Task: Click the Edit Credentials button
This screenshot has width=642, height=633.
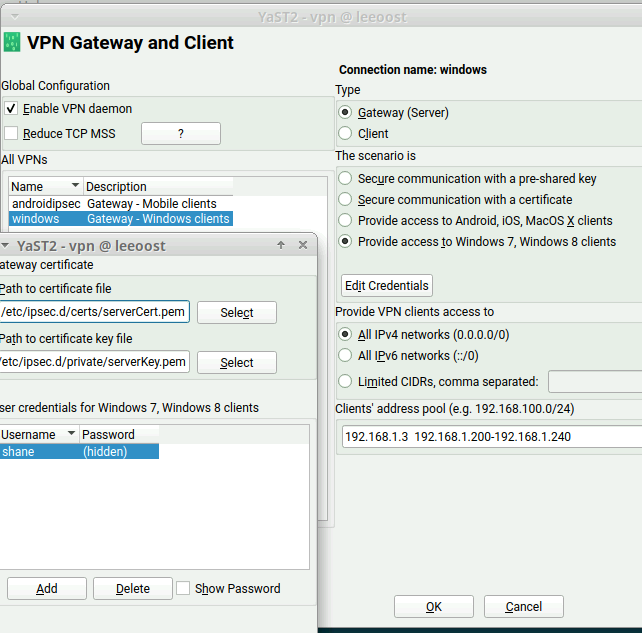Action: point(387,286)
